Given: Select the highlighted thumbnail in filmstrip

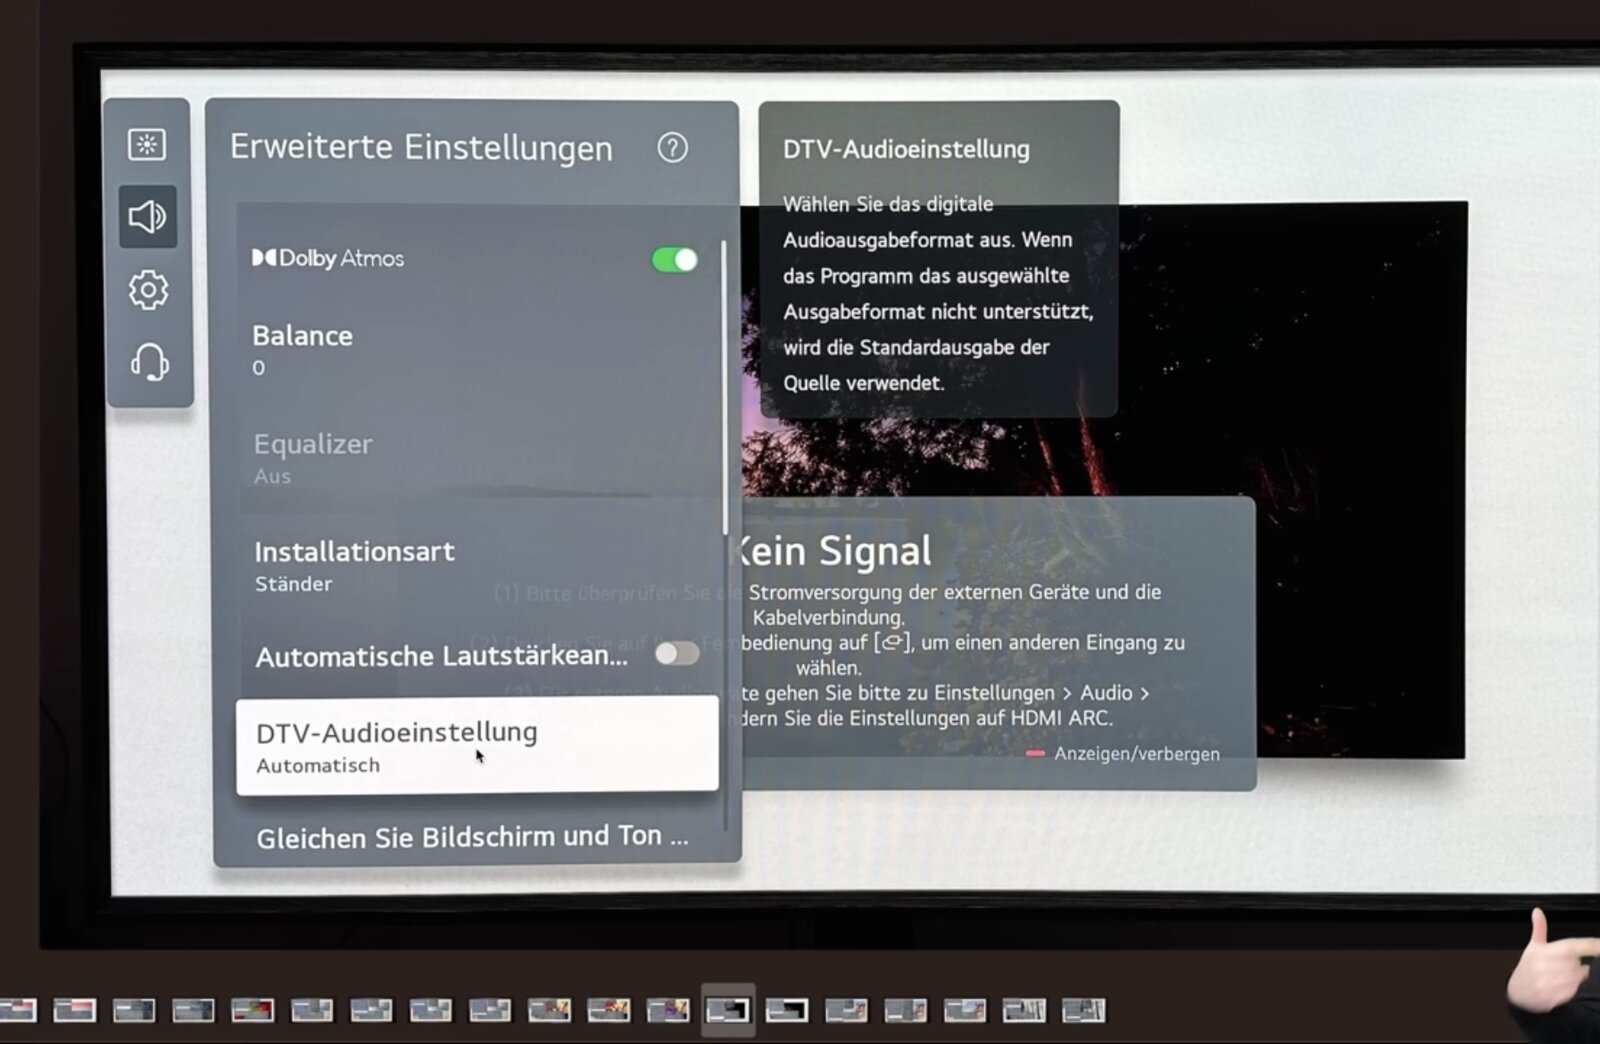Looking at the screenshot, I should coord(728,1010).
